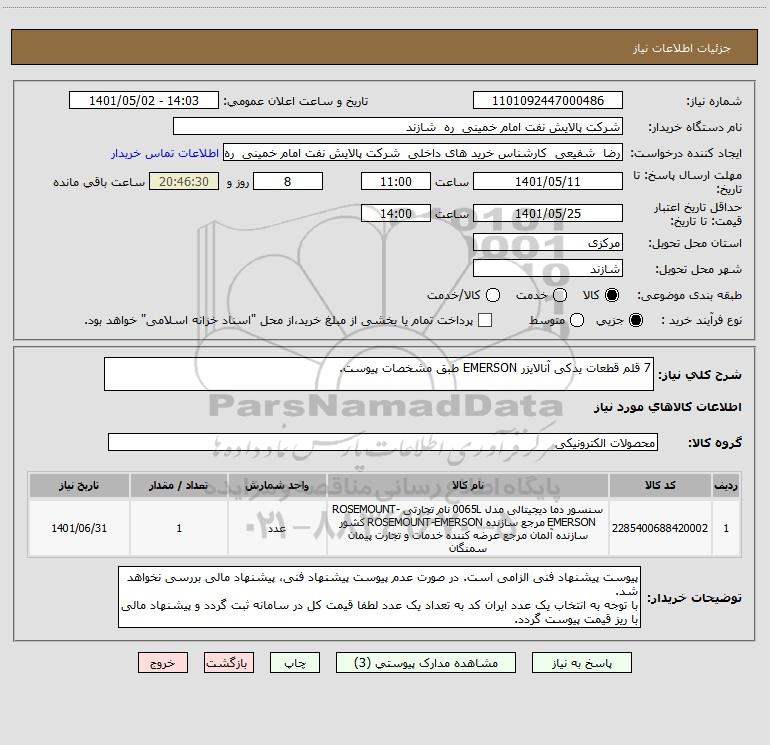This screenshot has width=770, height=745.
Task: Select the متوسط purchase type radio
Action: [x=577, y=320]
